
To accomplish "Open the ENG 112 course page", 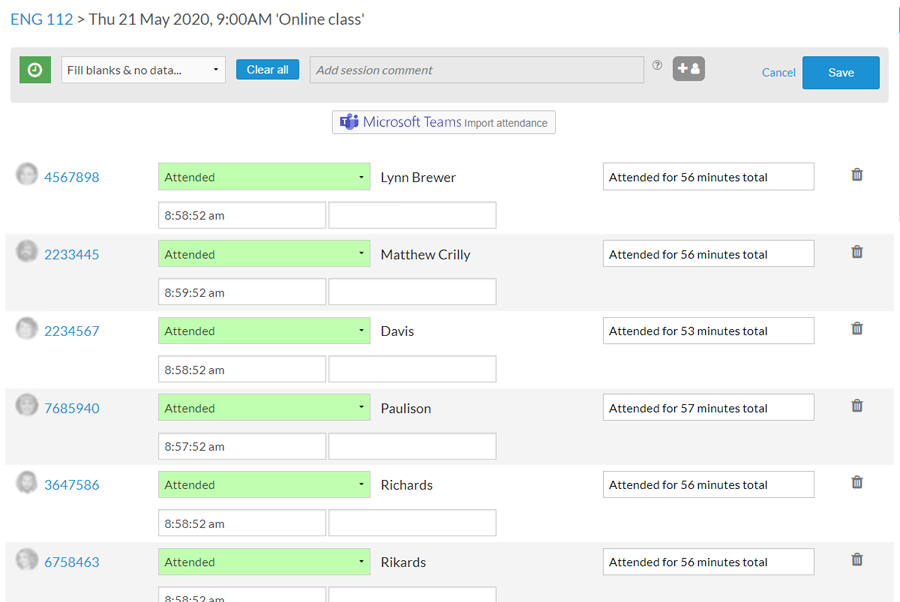I will click(x=40, y=18).
